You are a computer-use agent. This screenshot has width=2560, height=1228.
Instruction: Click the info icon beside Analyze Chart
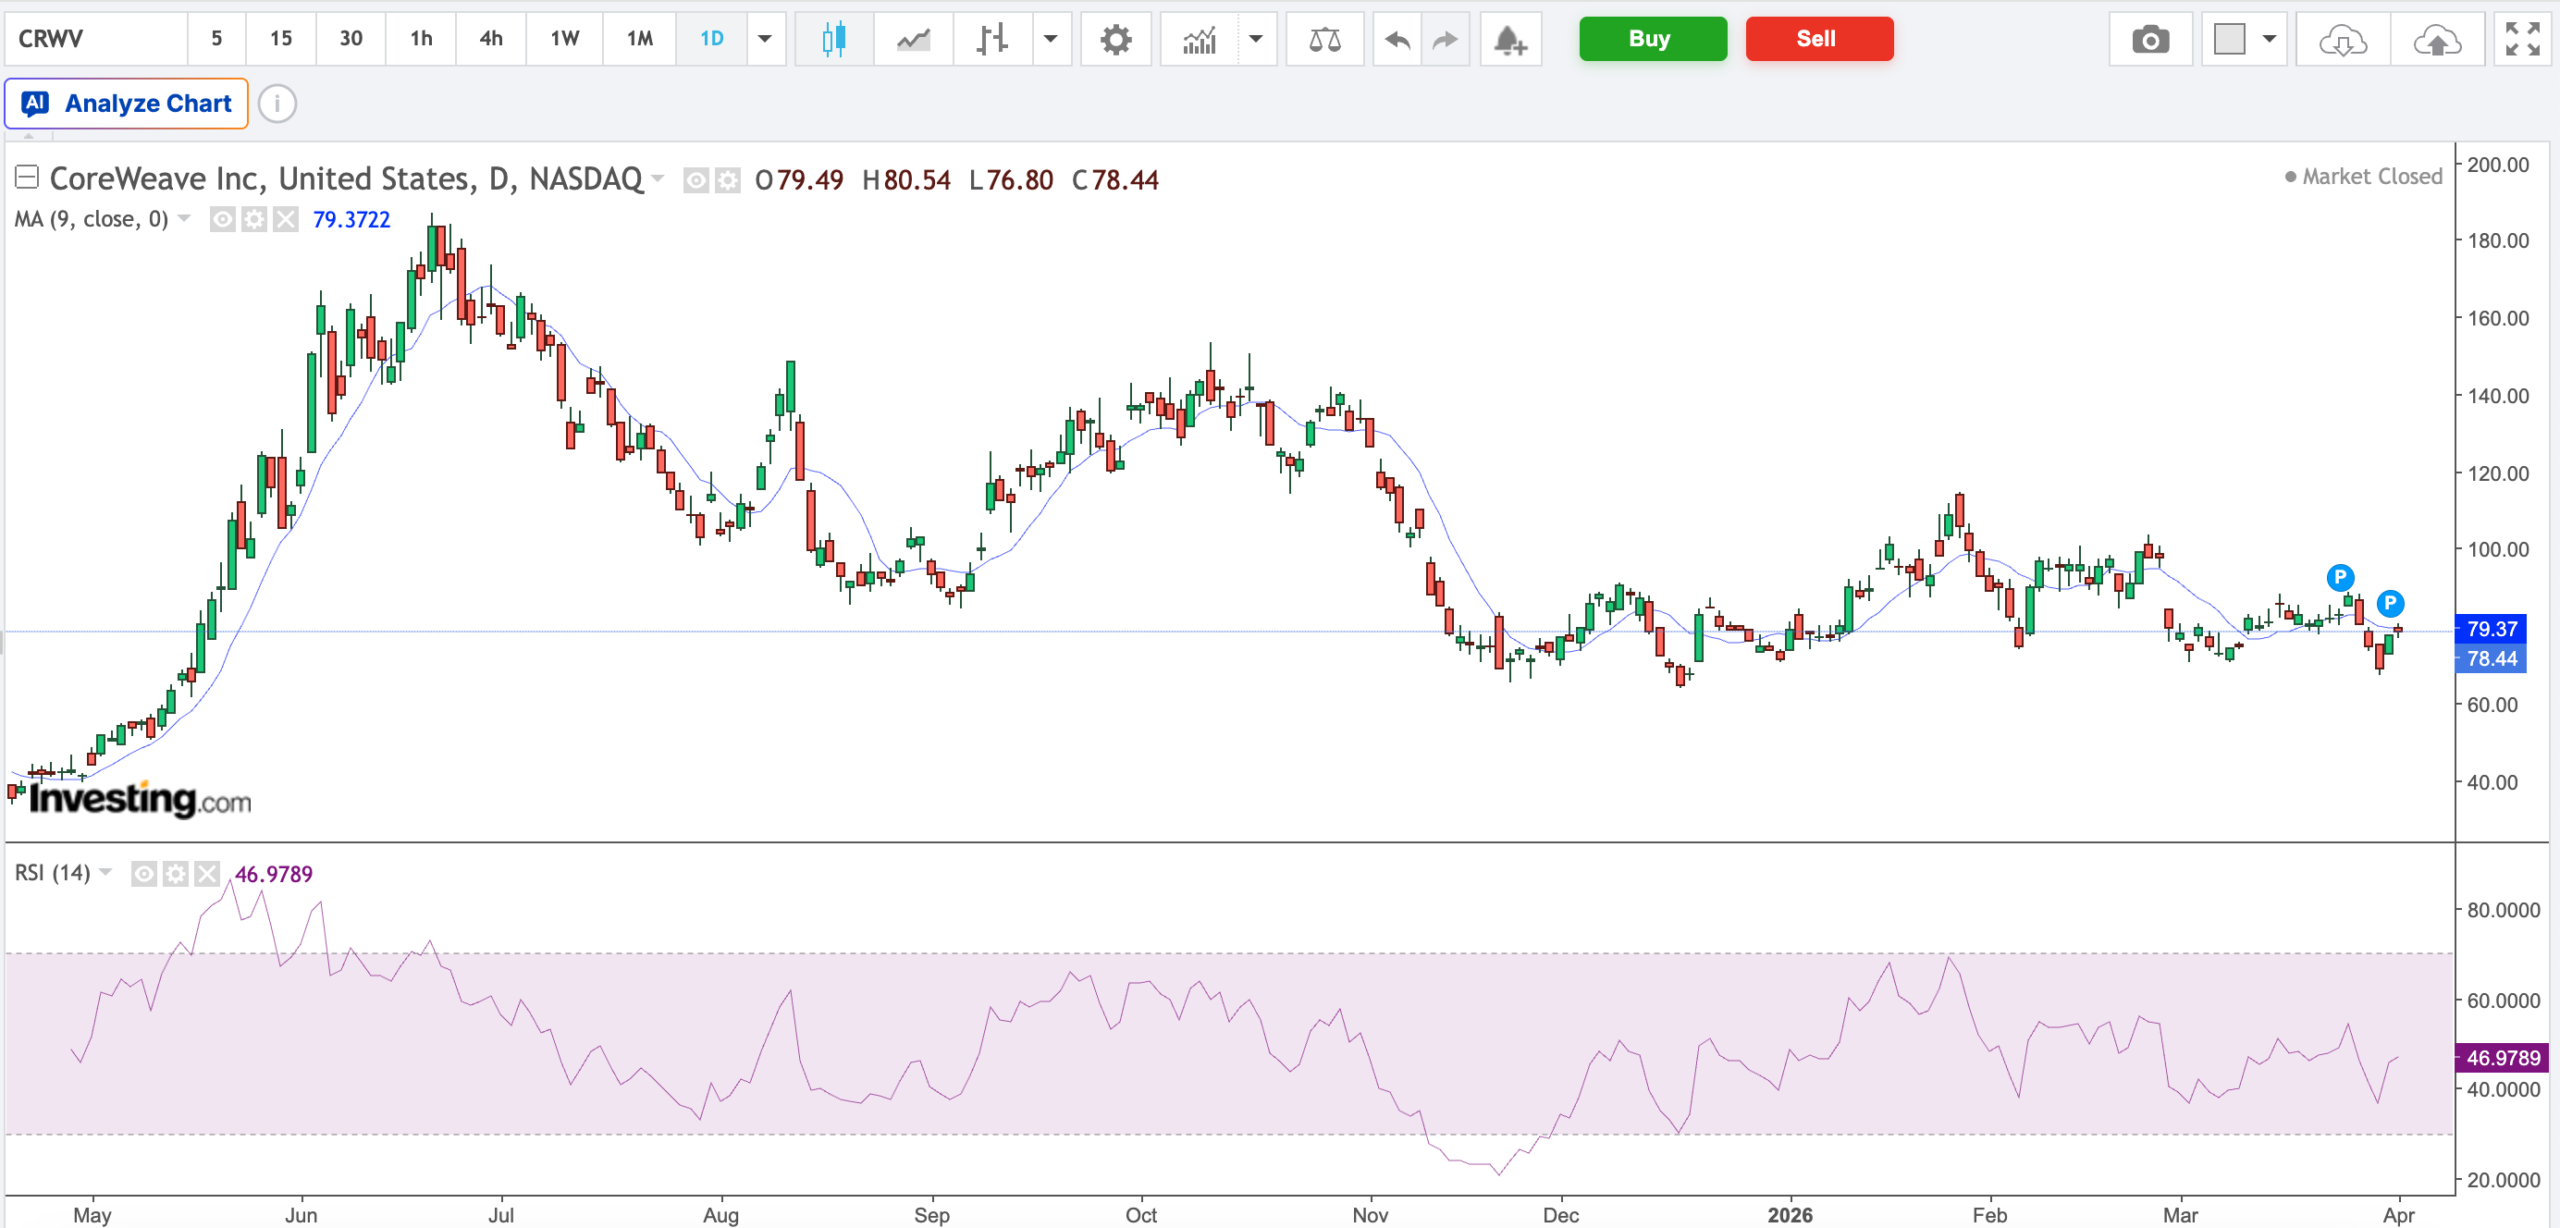tap(277, 103)
